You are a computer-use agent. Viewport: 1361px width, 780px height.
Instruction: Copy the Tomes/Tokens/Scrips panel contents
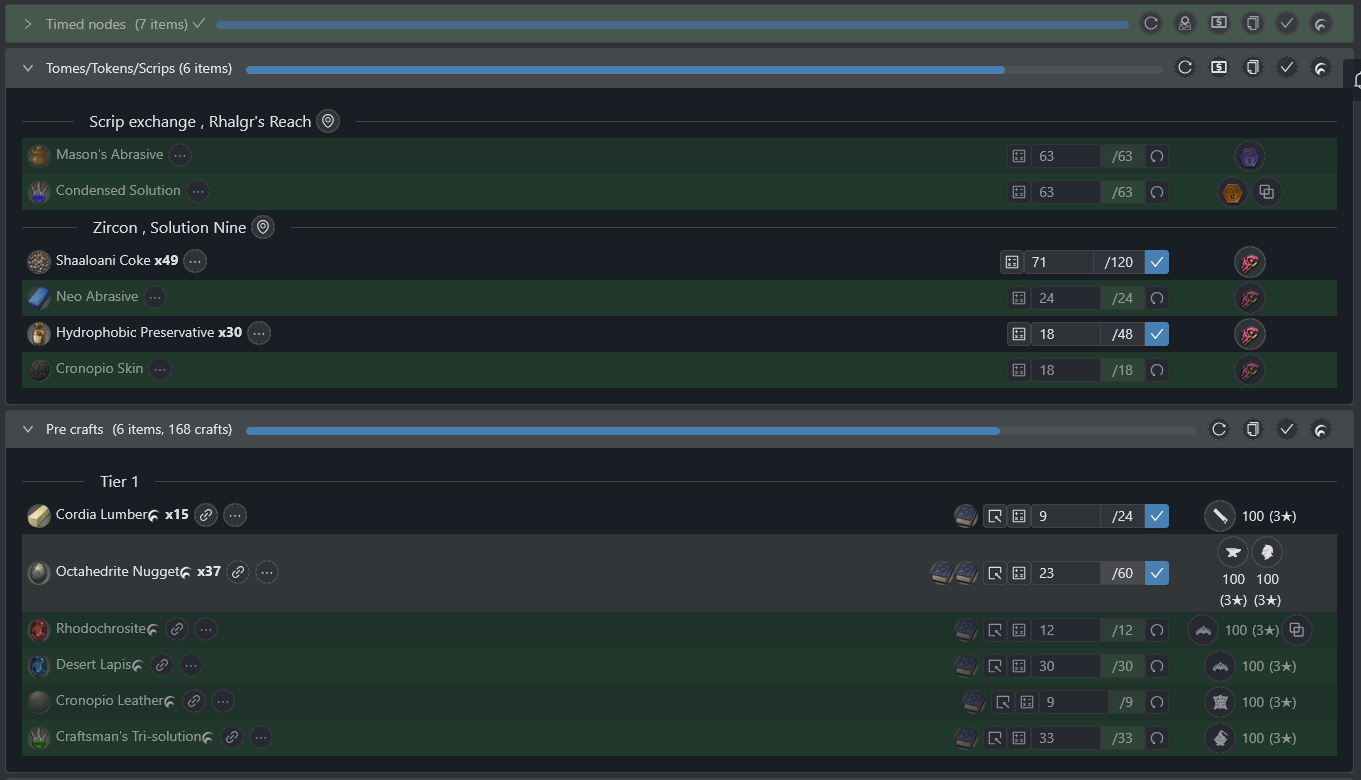coord(1253,68)
